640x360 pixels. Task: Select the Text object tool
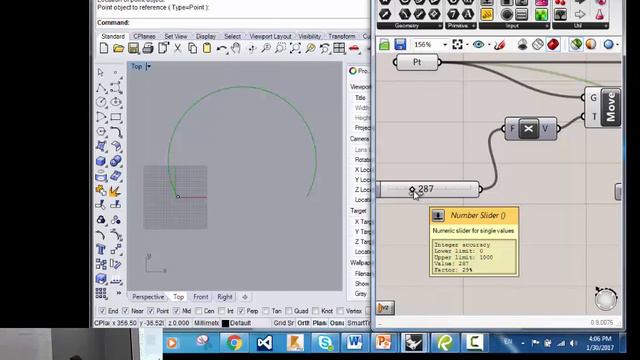pos(101,249)
